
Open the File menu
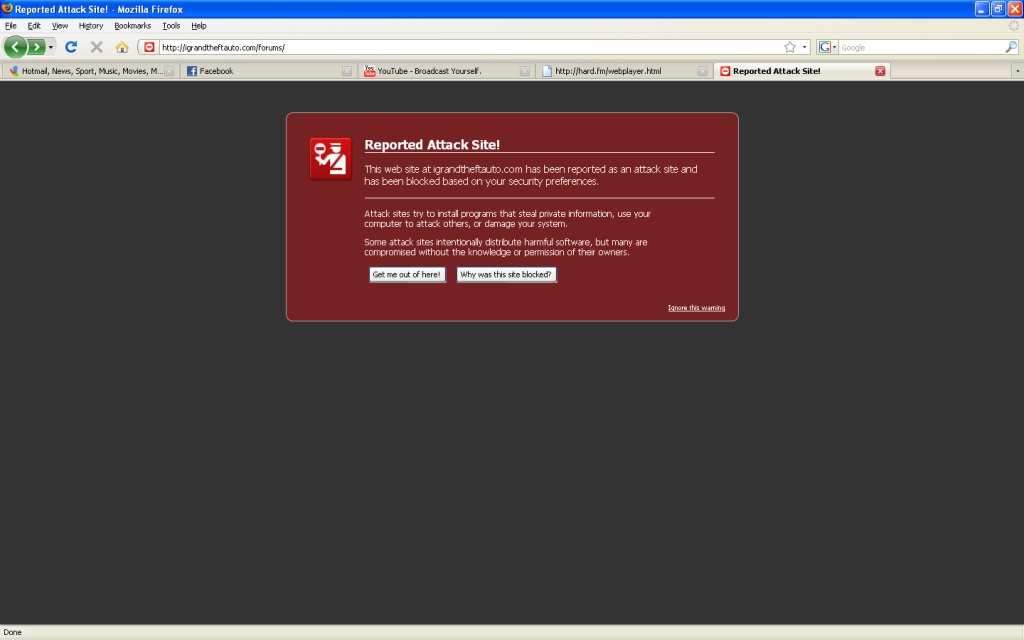tap(11, 26)
